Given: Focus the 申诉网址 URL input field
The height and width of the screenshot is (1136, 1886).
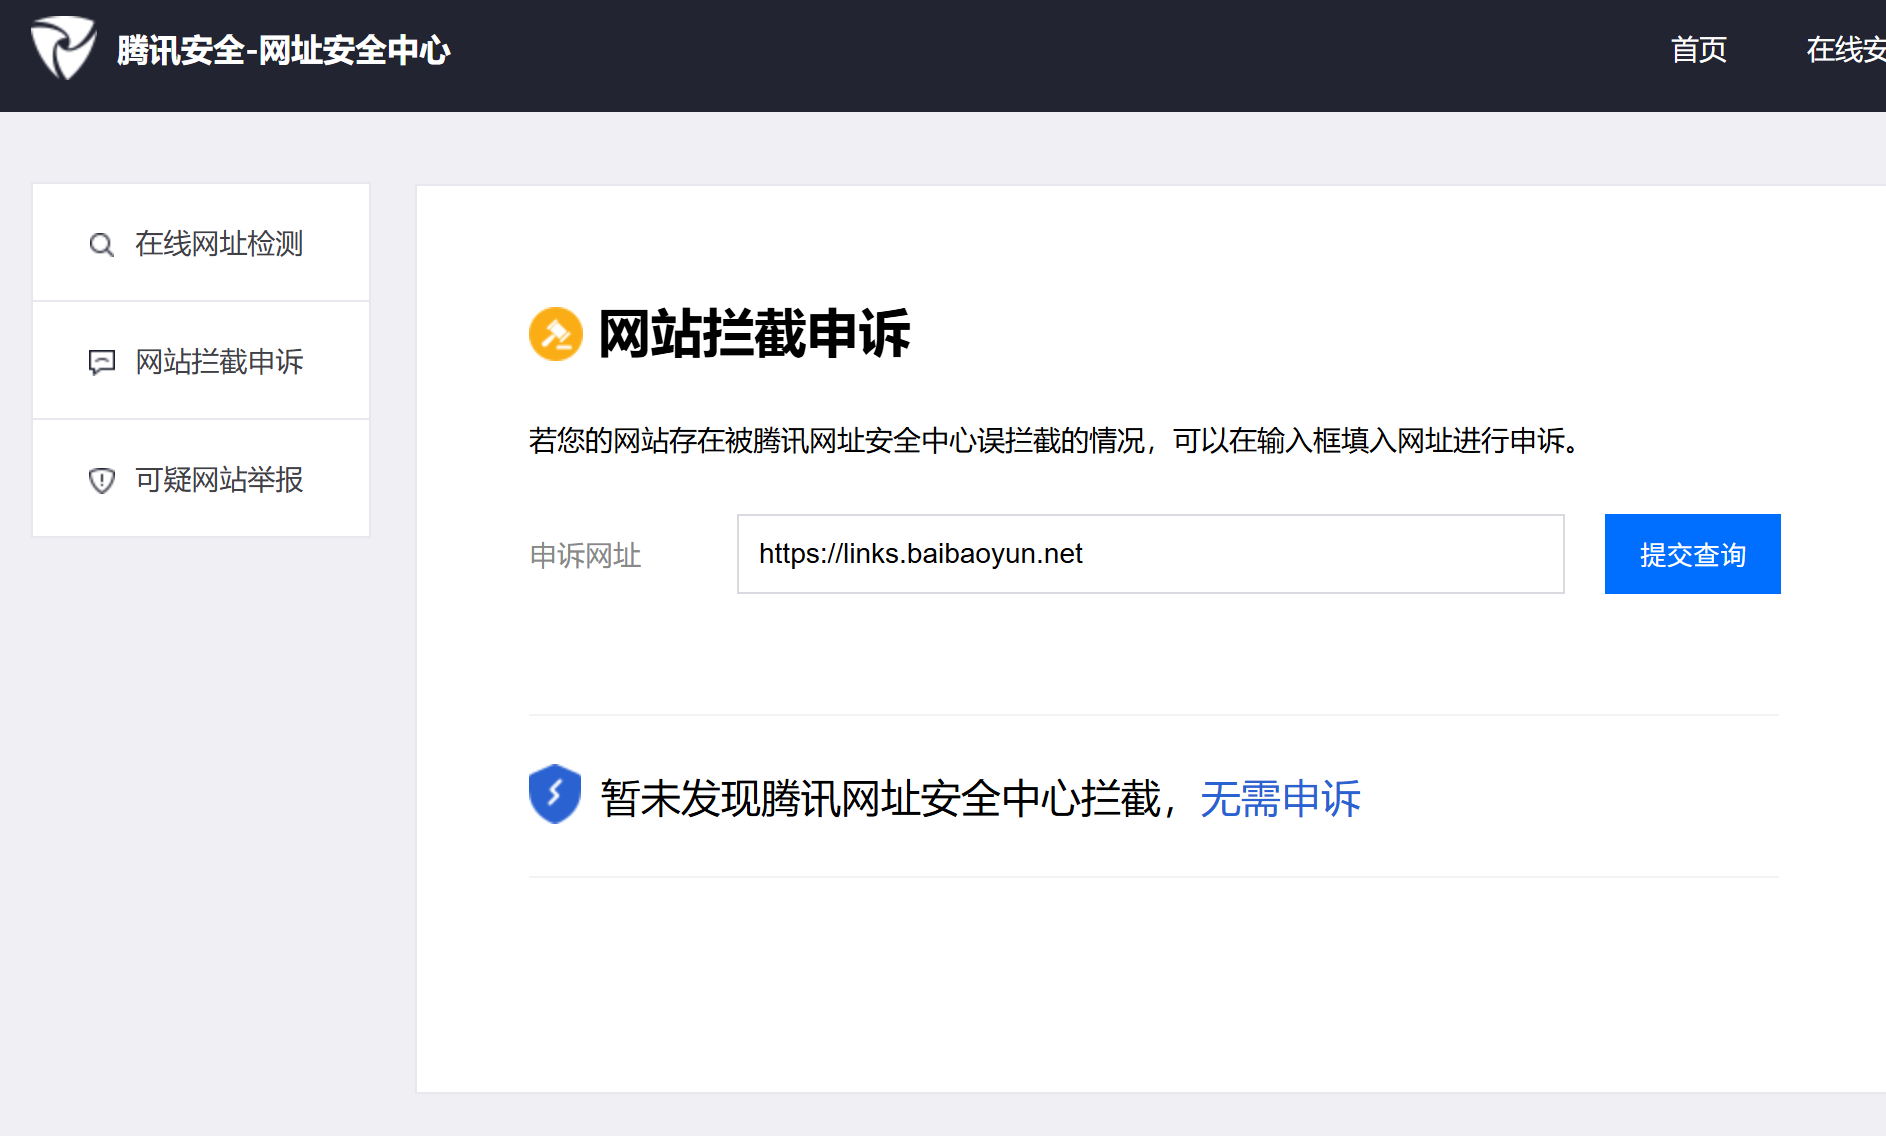Looking at the screenshot, I should [1151, 554].
